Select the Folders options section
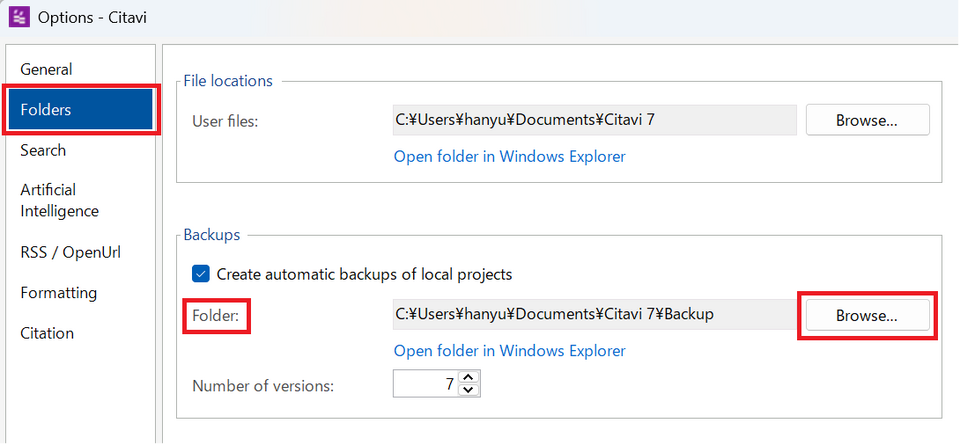 (81, 110)
